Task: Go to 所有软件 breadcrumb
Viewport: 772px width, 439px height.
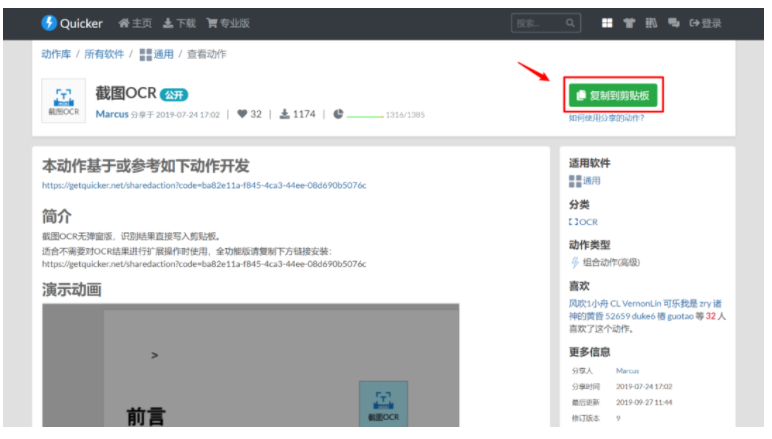Action: [x=104, y=54]
